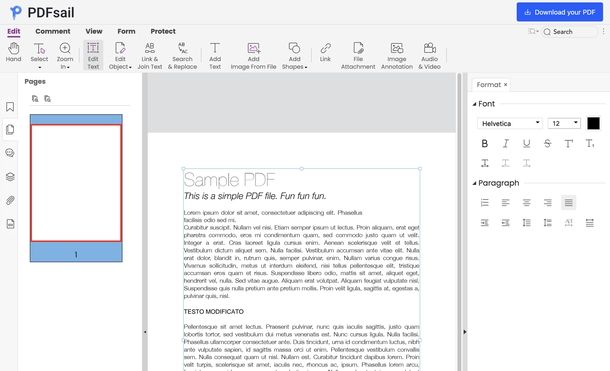Open the page thumbnails sidebar icon
Image resolution: width=610 pixels, height=371 pixels.
pos(10,130)
